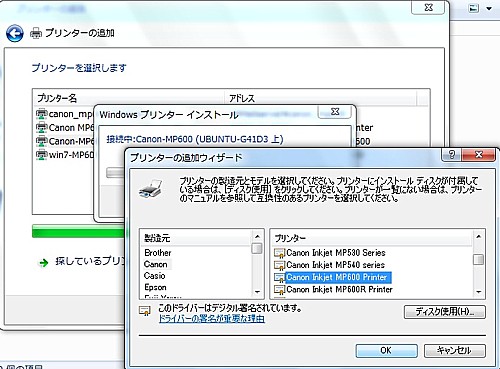Go back using the blue back arrow

(15, 33)
